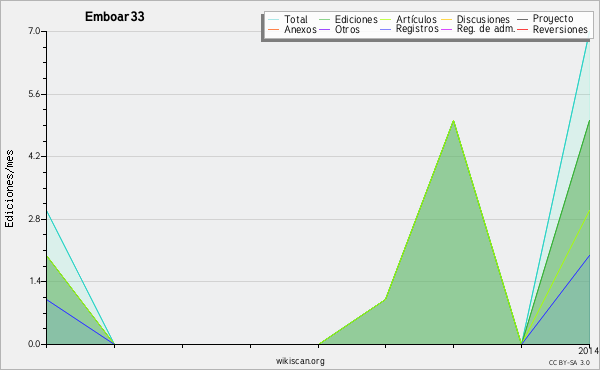Screen dimensions: 600x370
Task: Click the 2.8 y-axis value
Action: (34, 219)
